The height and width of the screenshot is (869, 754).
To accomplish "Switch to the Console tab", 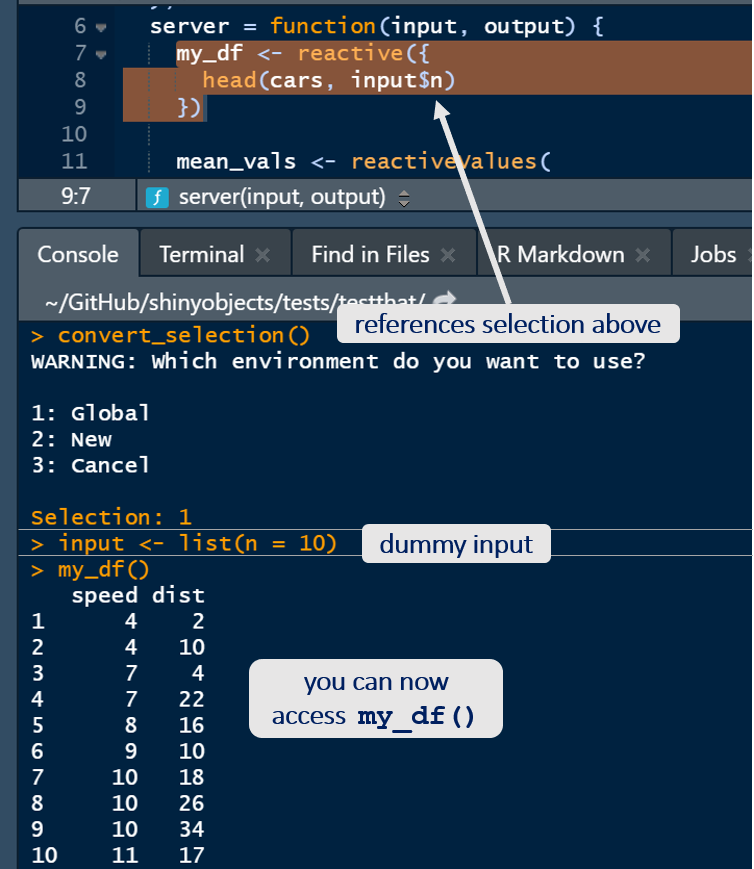I will pyautogui.click(x=77, y=255).
